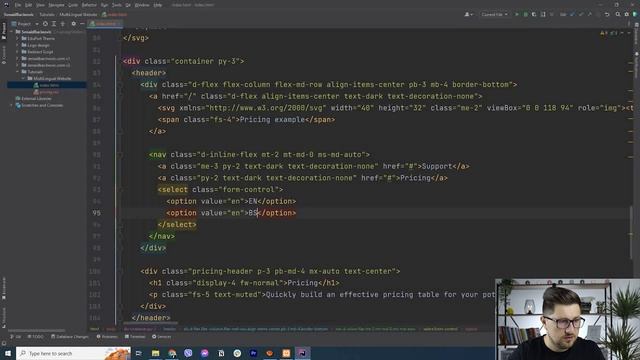Viewport: 640px width, 360px height.
Task: Open the Git tool window
Action: point(16,337)
